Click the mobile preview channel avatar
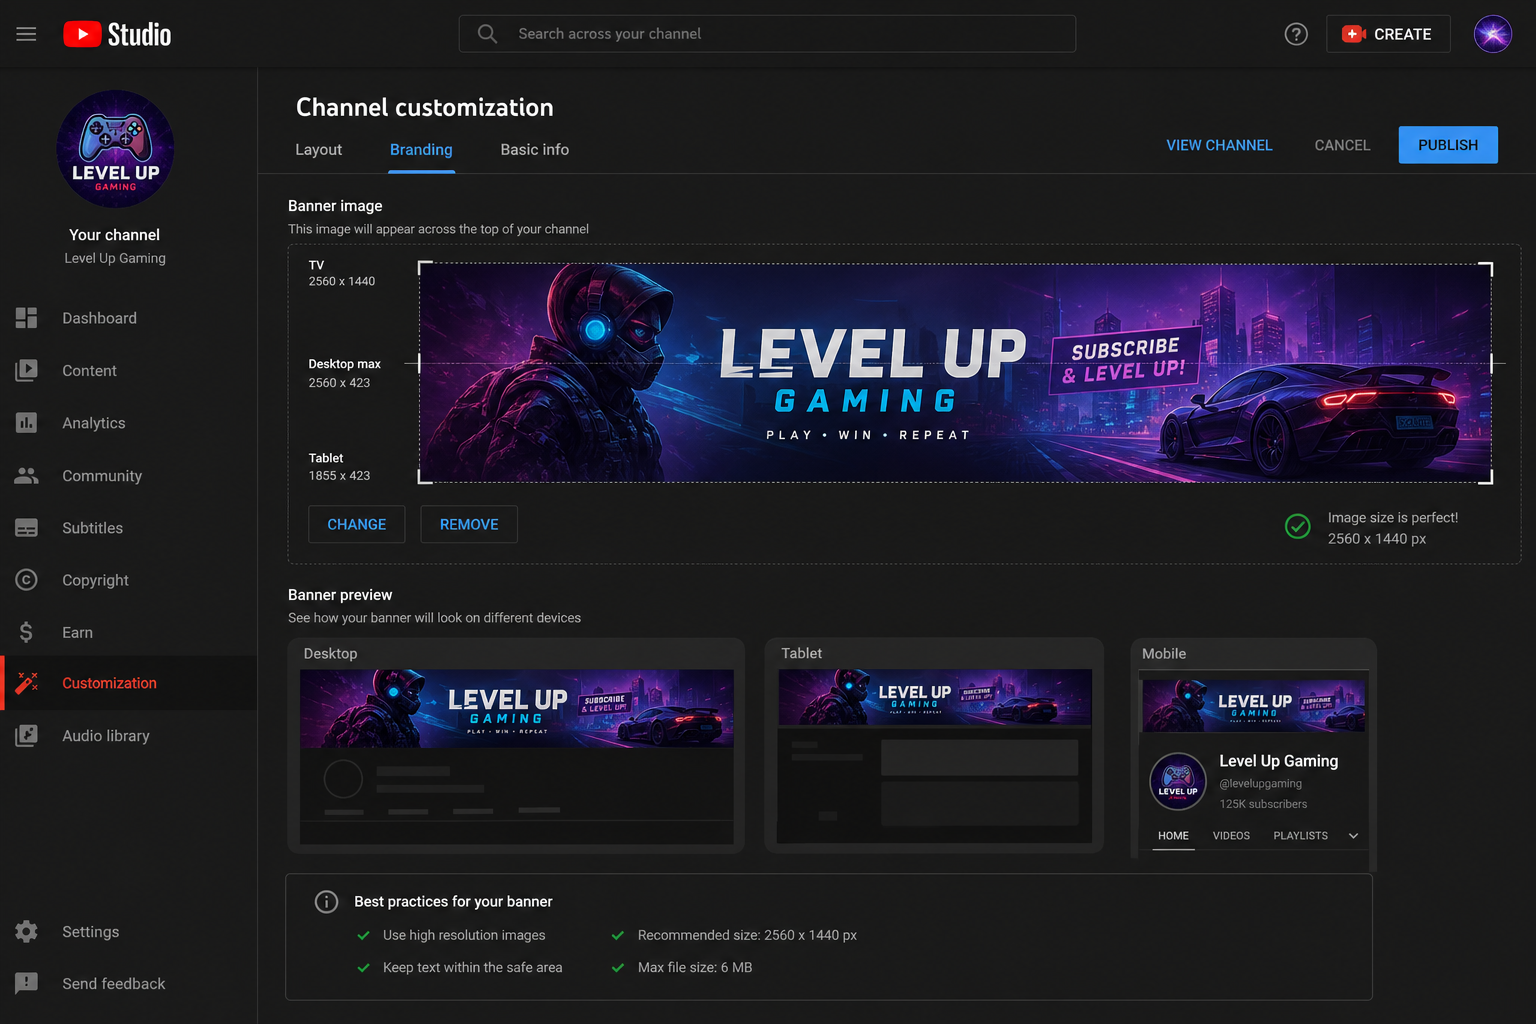The height and width of the screenshot is (1024, 1536). click(x=1178, y=781)
